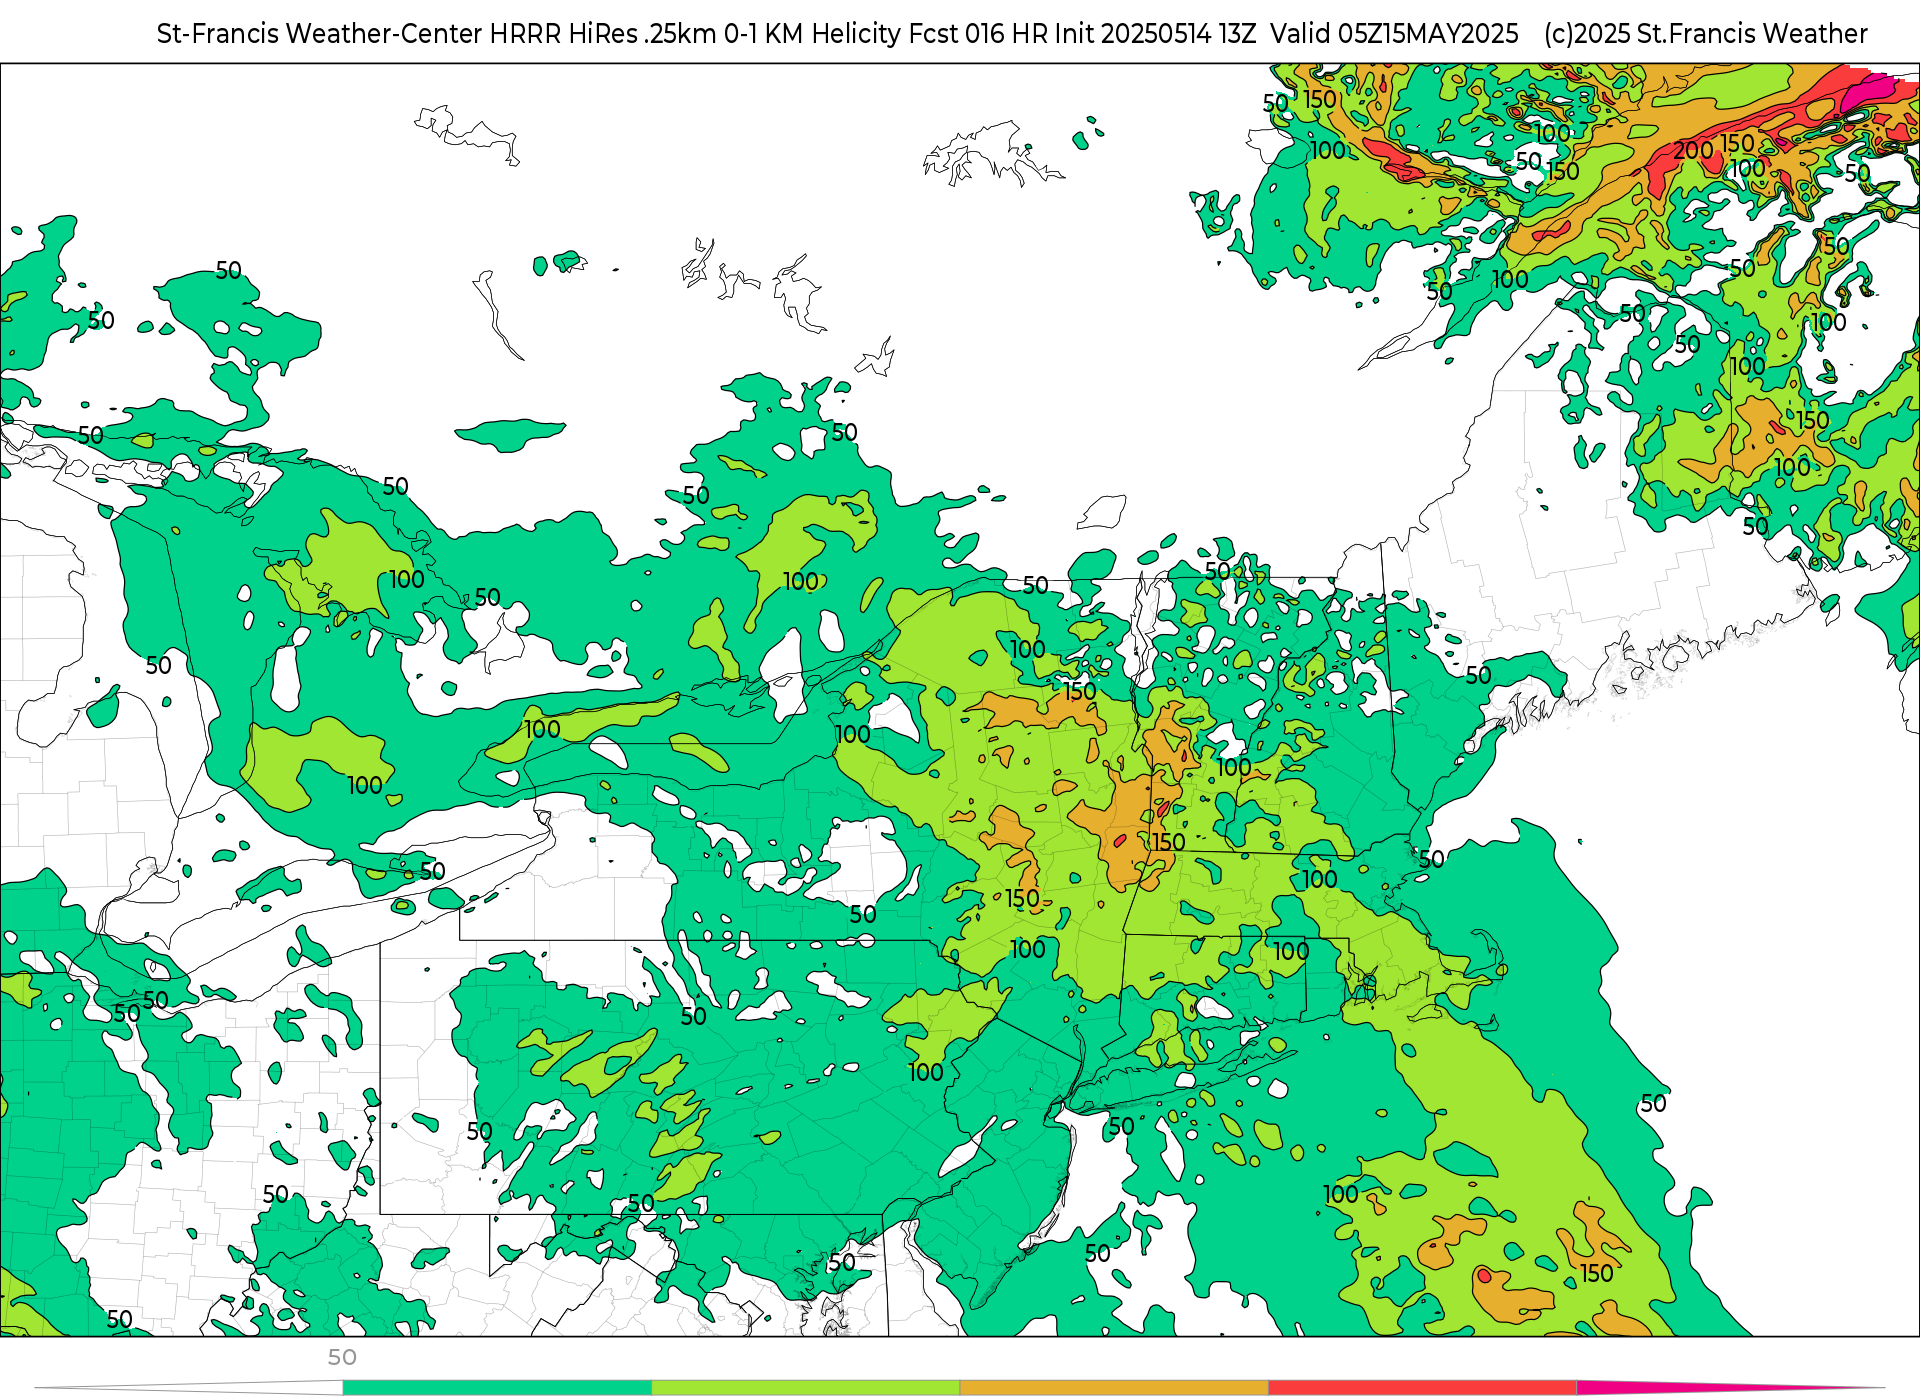Click the dark green colorbar segment
This screenshot has width=1920, height=1400.
click(x=497, y=1388)
